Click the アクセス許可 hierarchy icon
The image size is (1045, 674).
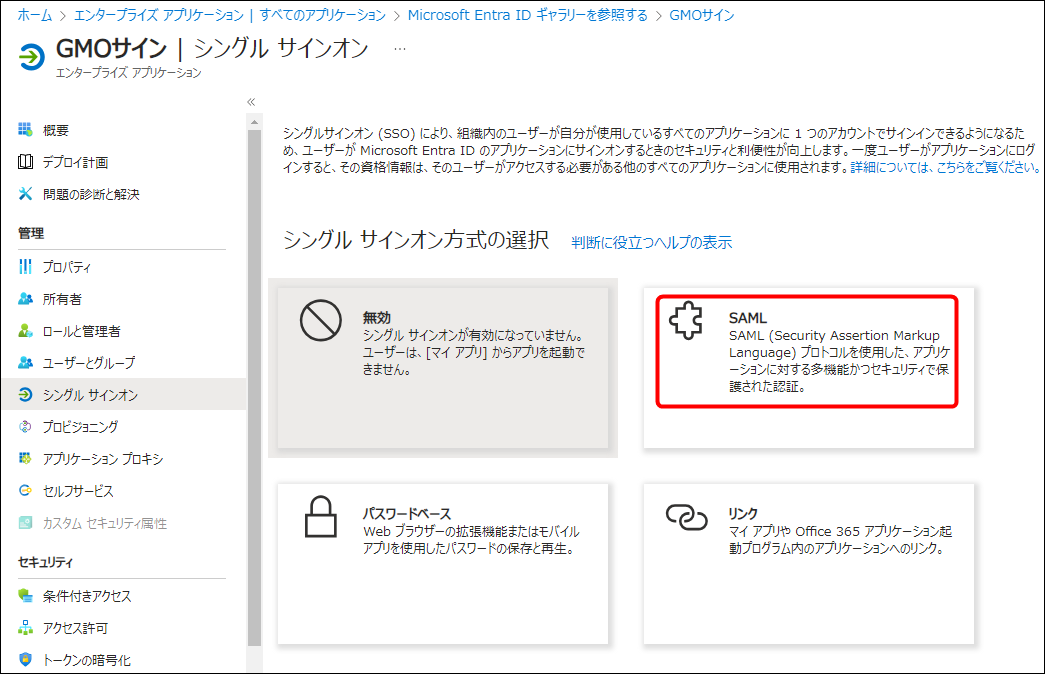(x=25, y=627)
